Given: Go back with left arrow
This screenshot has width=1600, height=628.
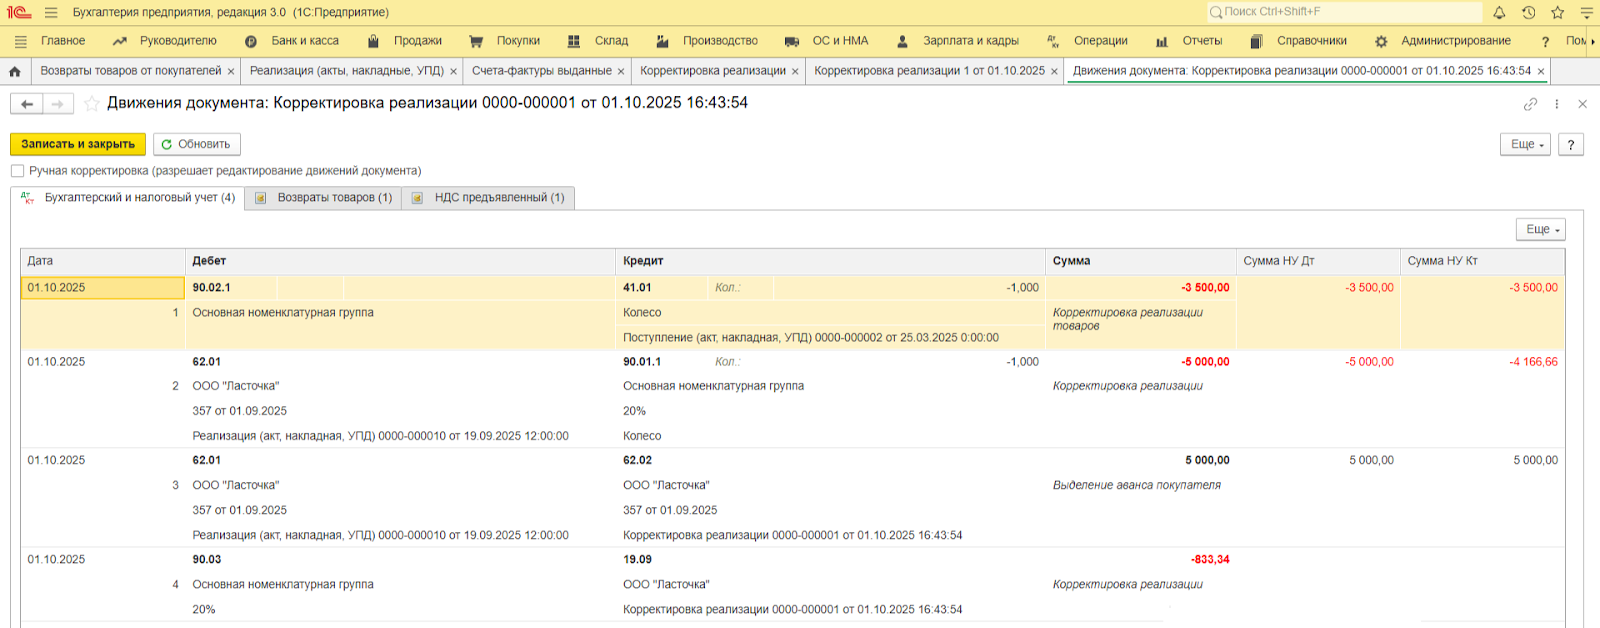Looking at the screenshot, I should coord(27,104).
